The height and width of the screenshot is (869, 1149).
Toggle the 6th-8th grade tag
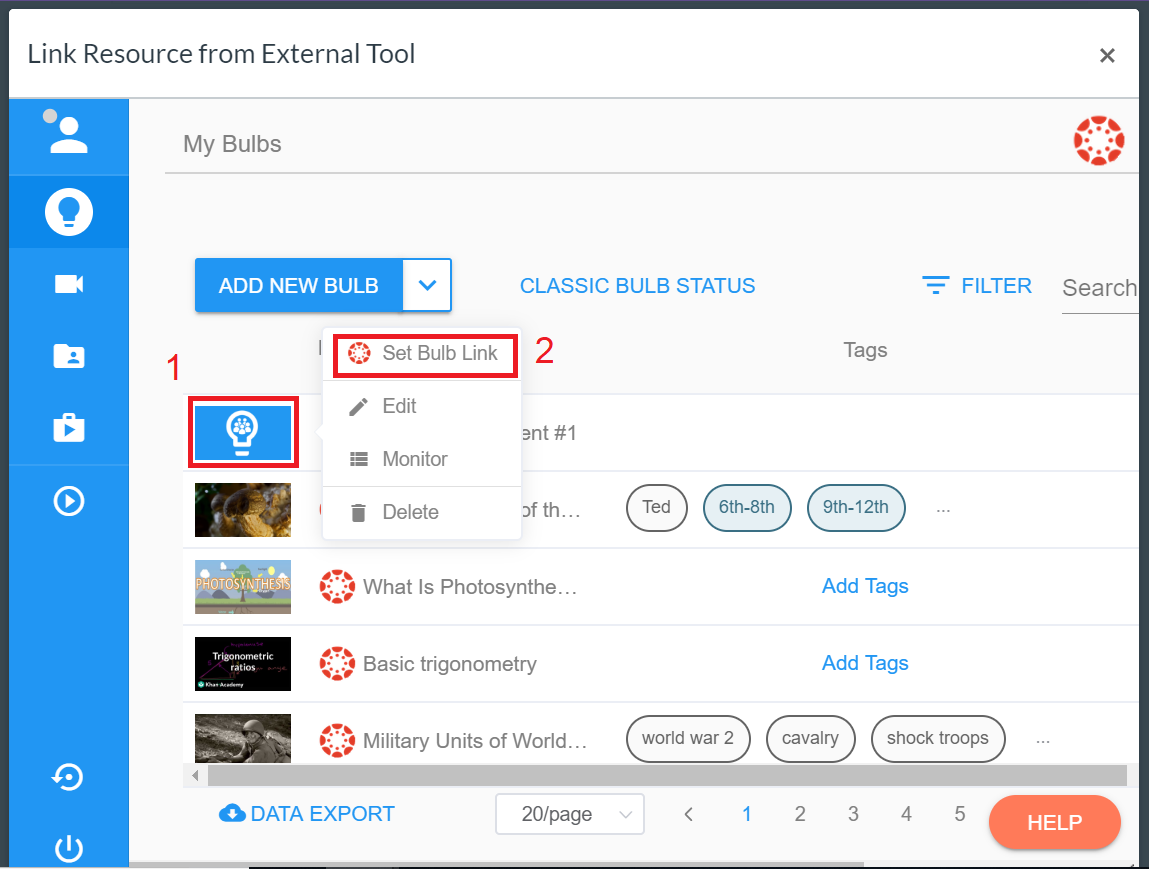click(747, 508)
